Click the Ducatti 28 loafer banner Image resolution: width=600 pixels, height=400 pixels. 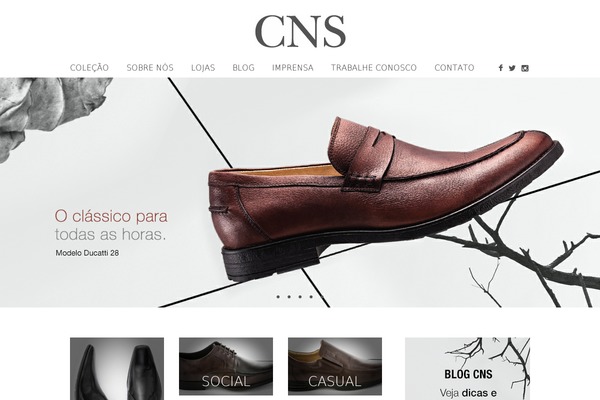click(x=300, y=192)
